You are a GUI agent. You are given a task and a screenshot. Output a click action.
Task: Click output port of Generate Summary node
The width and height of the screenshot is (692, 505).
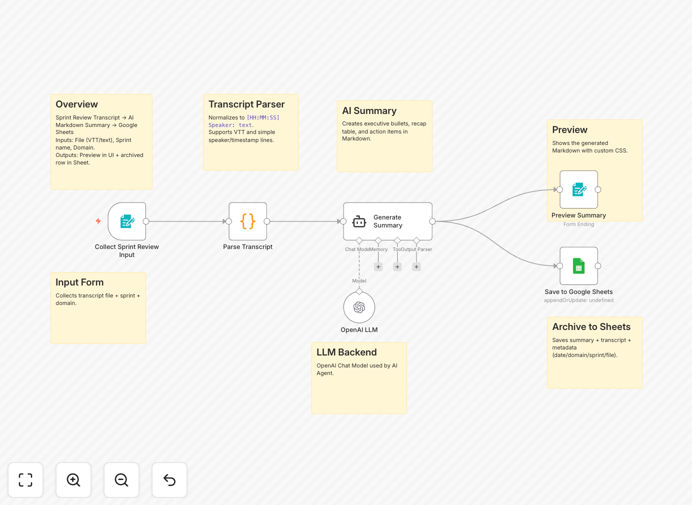pos(432,221)
